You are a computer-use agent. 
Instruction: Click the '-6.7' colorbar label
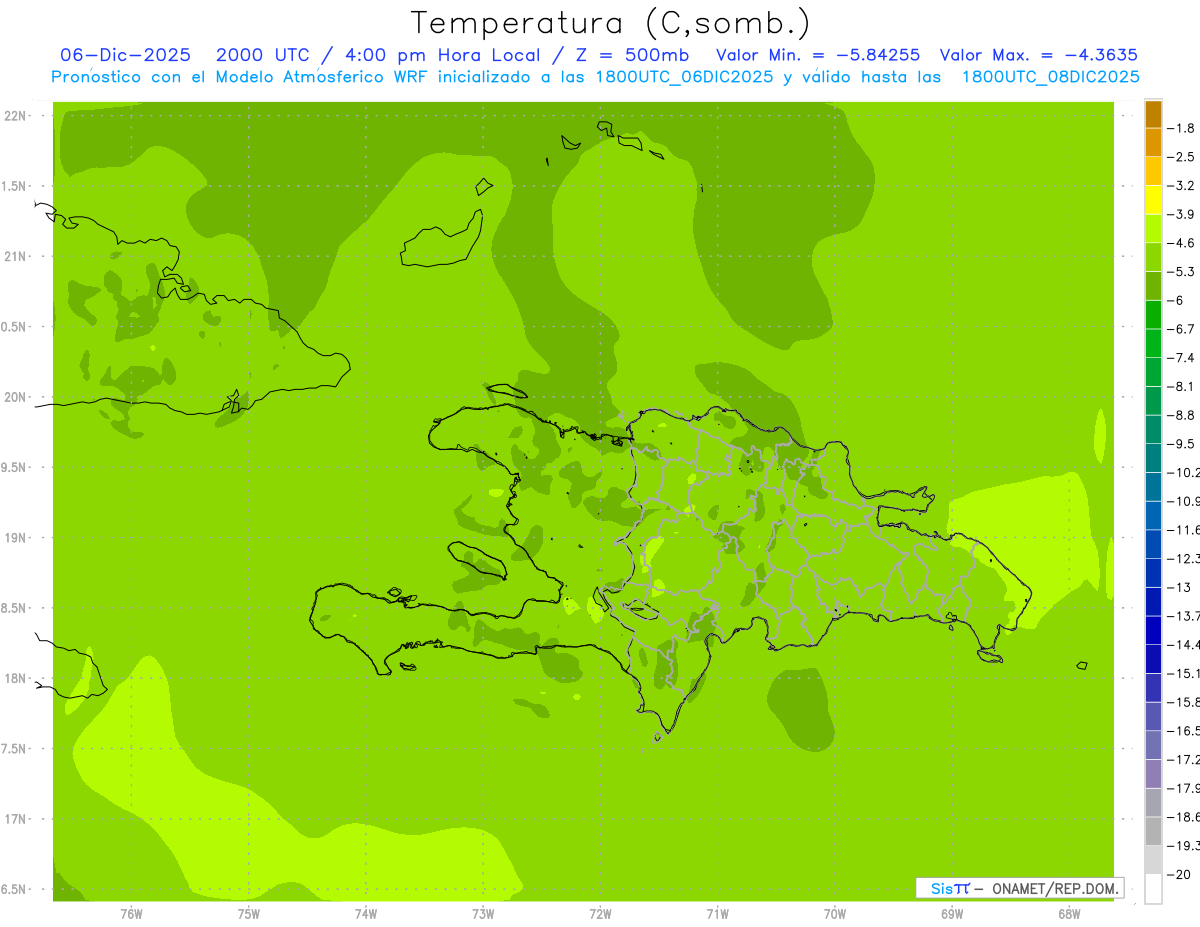(1181, 329)
